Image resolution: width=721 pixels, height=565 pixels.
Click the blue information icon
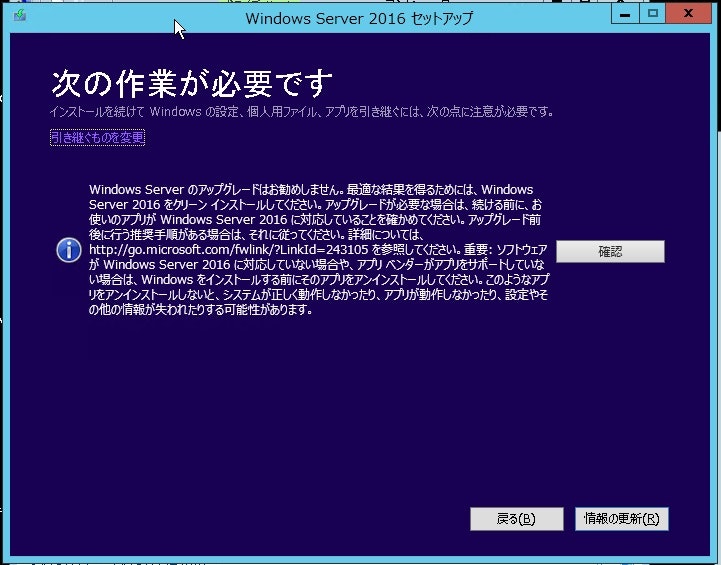click(x=69, y=250)
